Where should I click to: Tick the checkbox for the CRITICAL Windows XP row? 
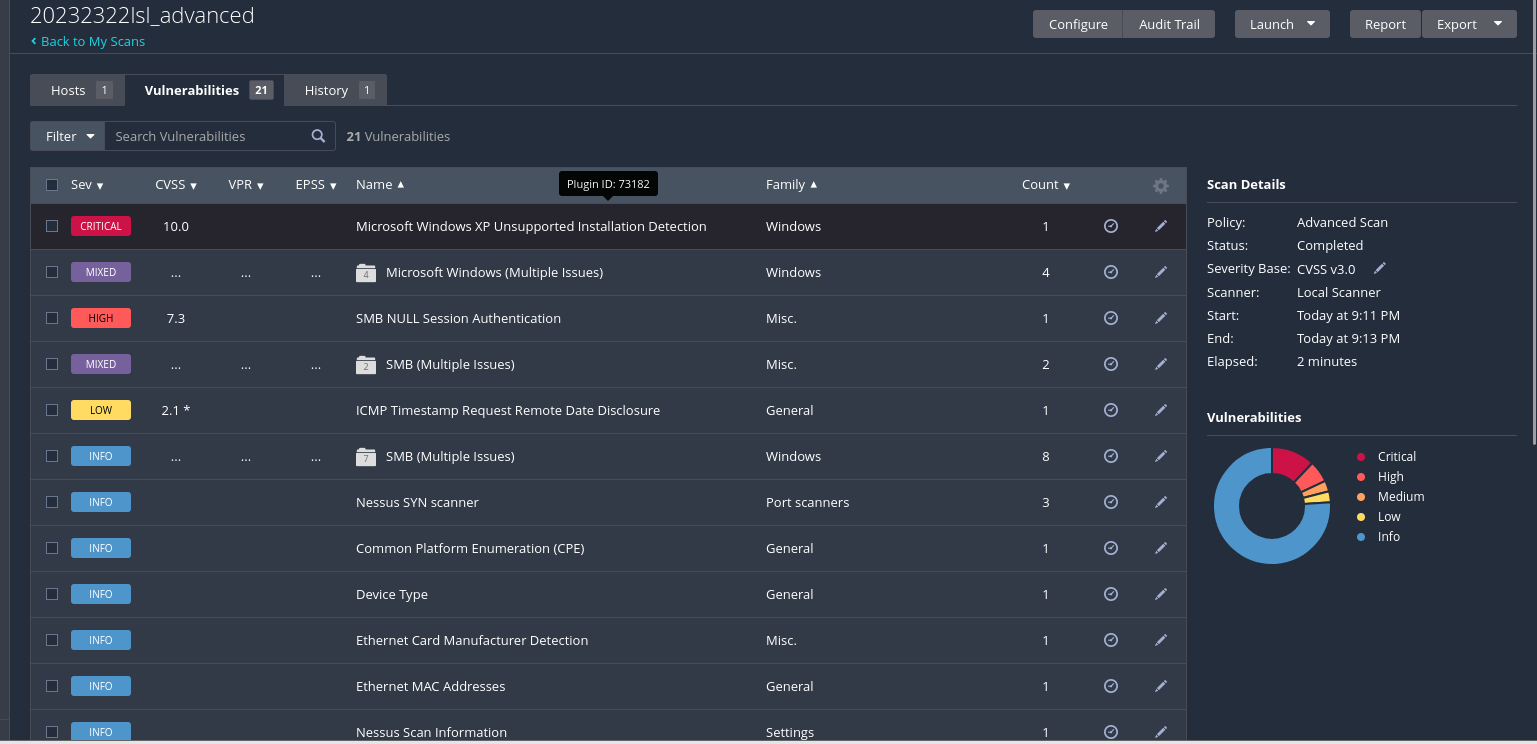point(52,226)
